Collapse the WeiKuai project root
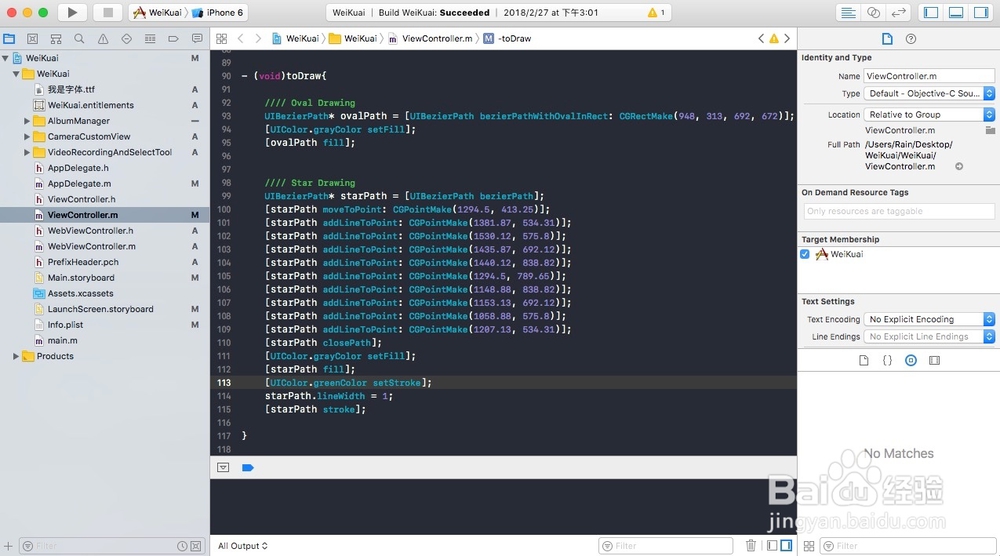 coord(6,58)
